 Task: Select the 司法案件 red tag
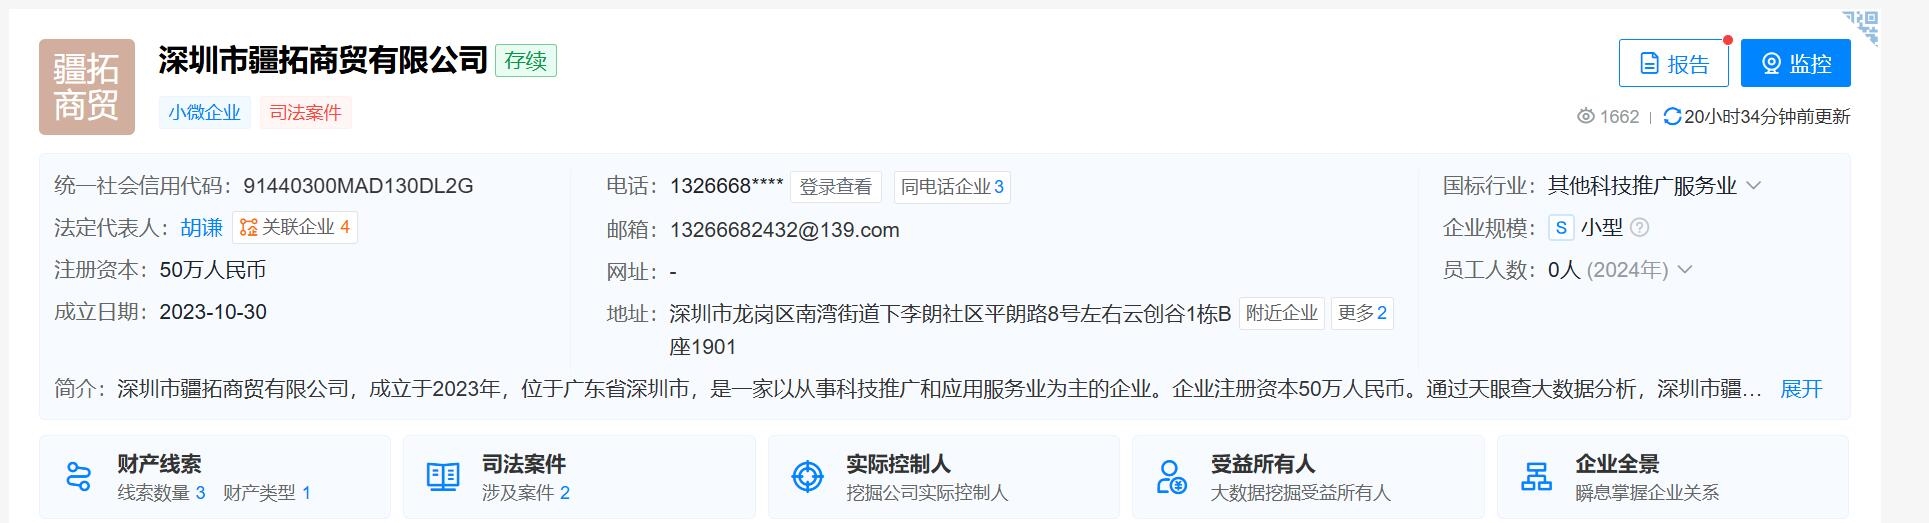point(306,113)
